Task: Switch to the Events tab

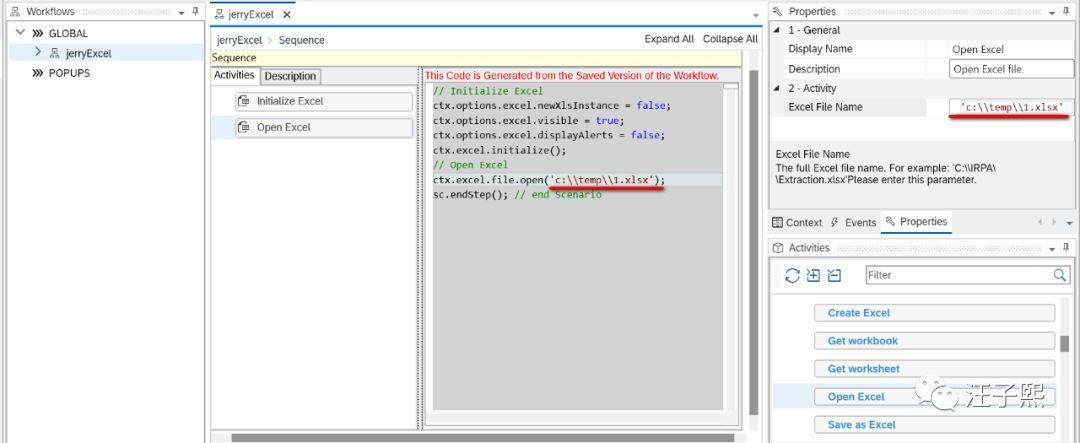Action: click(853, 223)
